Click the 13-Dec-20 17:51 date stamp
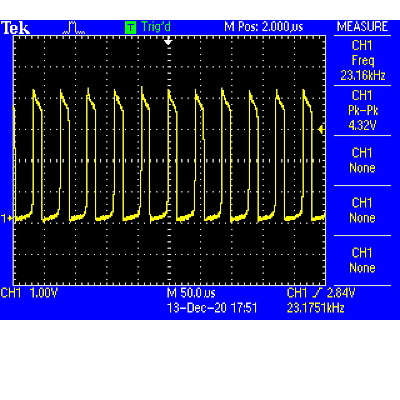 click(x=212, y=308)
